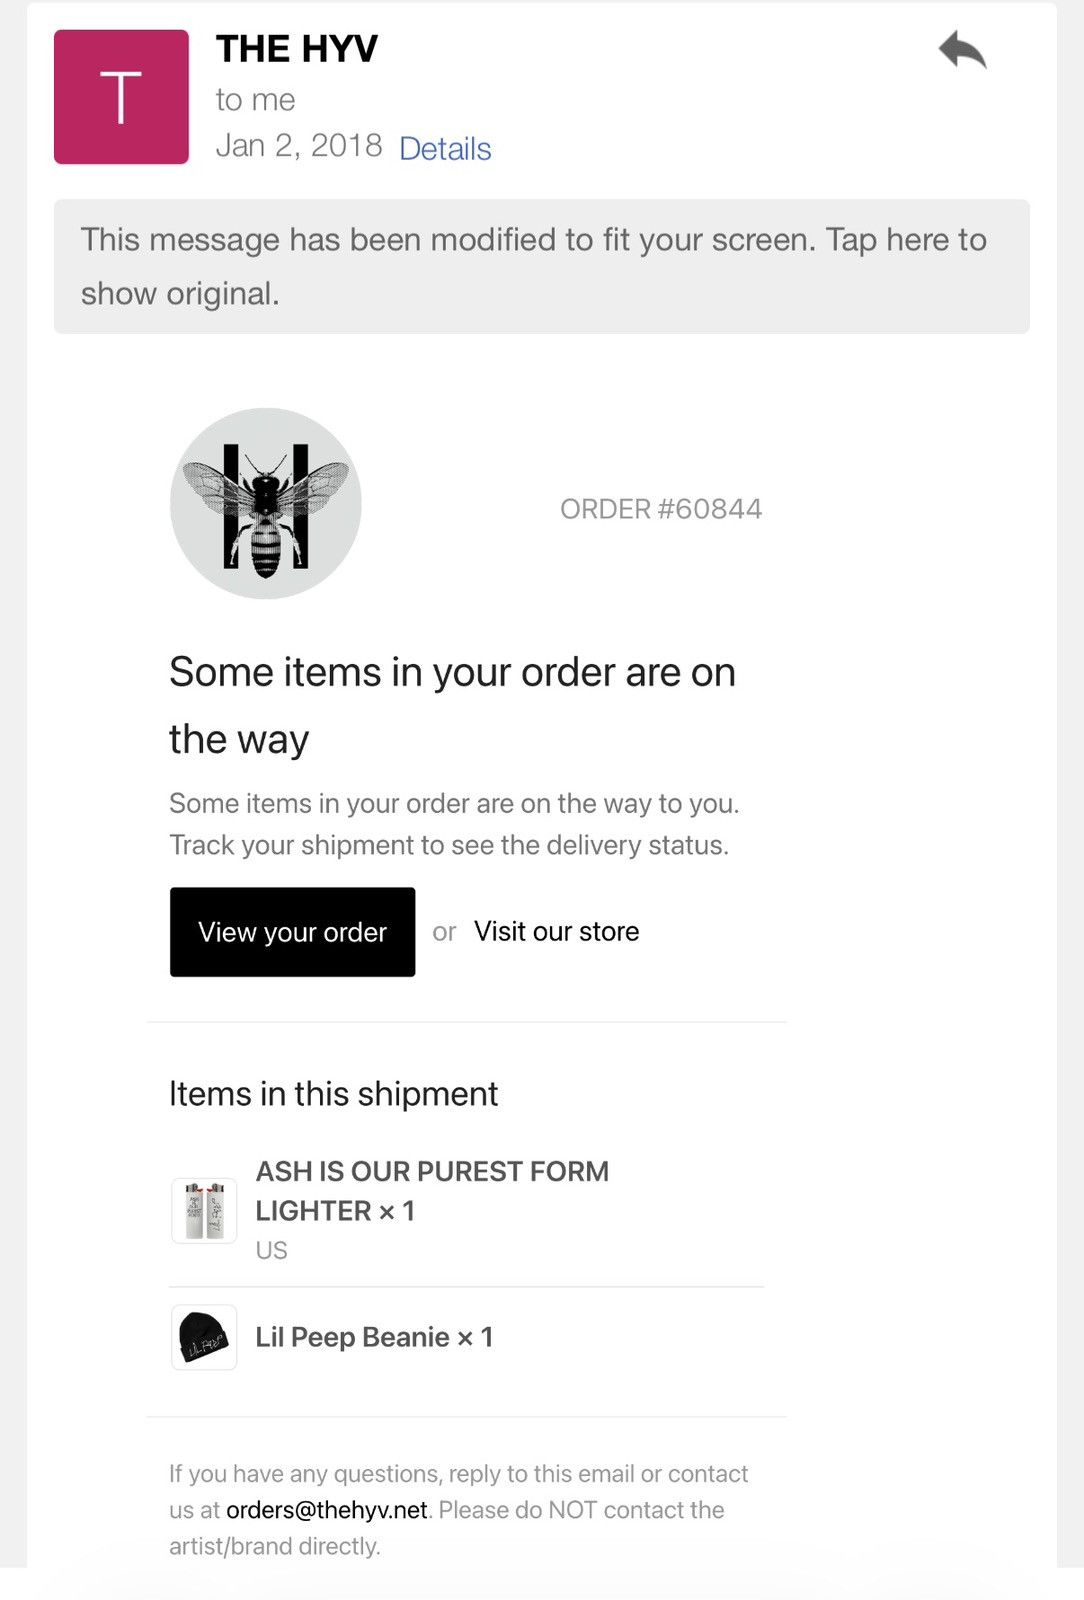The width and height of the screenshot is (1084, 1600).
Task: Tap the Items in this shipment heading
Action: coord(333,1093)
